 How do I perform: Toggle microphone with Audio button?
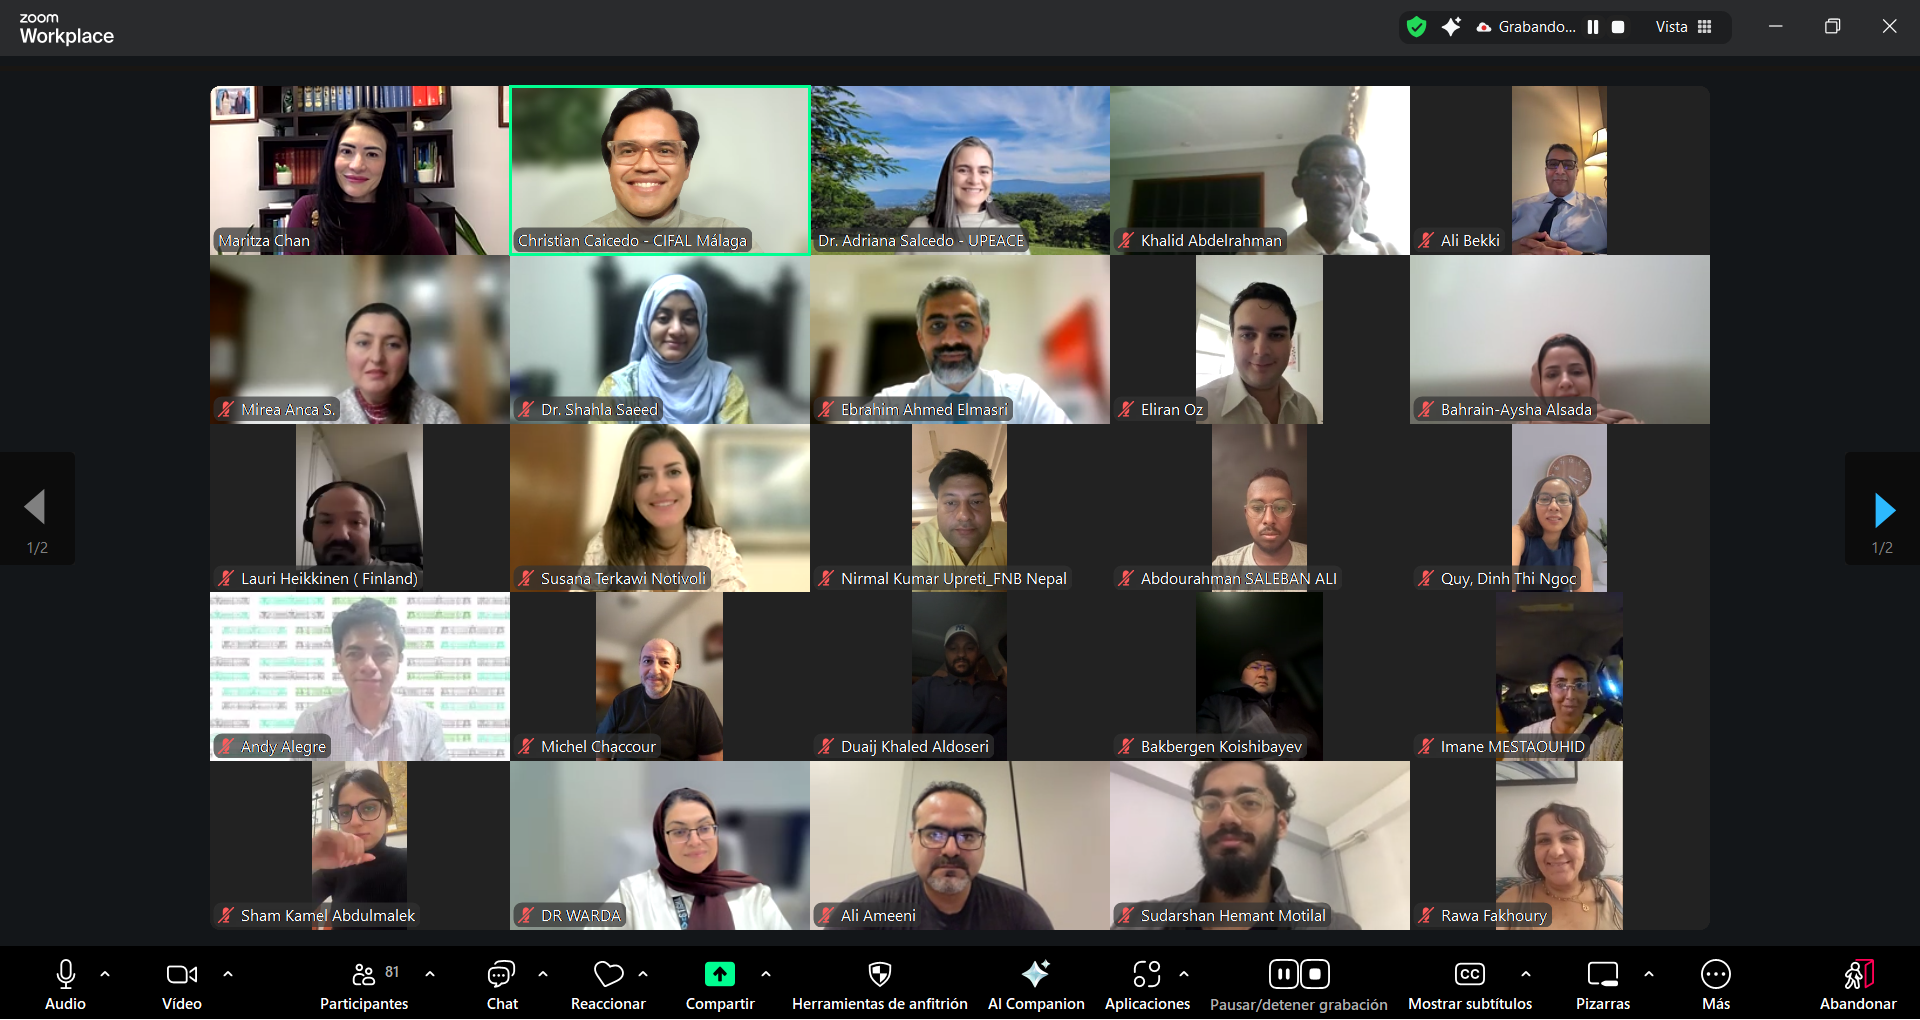tap(66, 975)
